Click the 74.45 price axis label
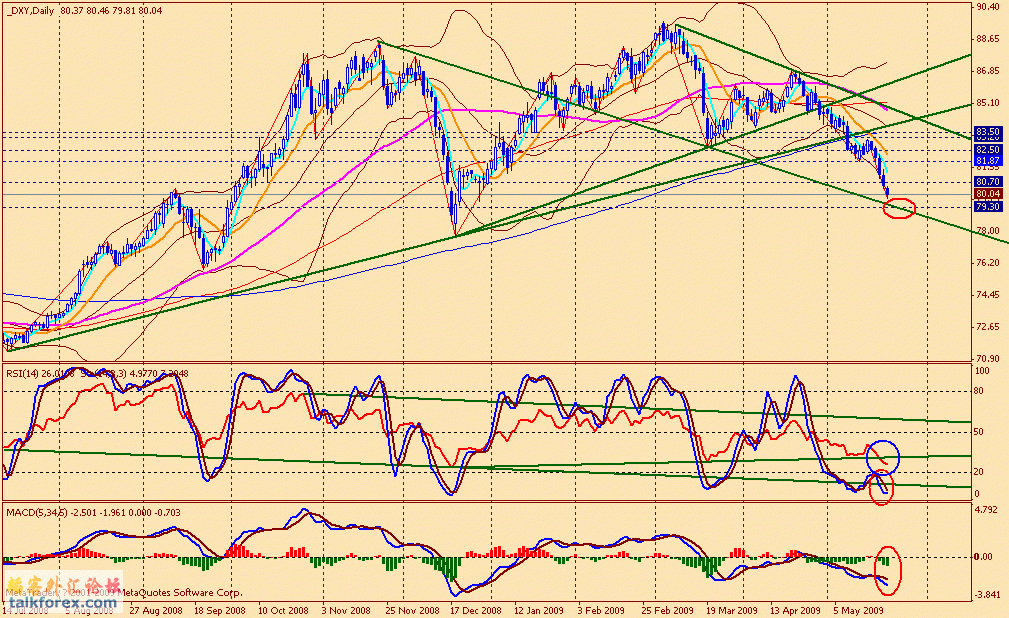The image size is (1009, 618). click(988, 295)
